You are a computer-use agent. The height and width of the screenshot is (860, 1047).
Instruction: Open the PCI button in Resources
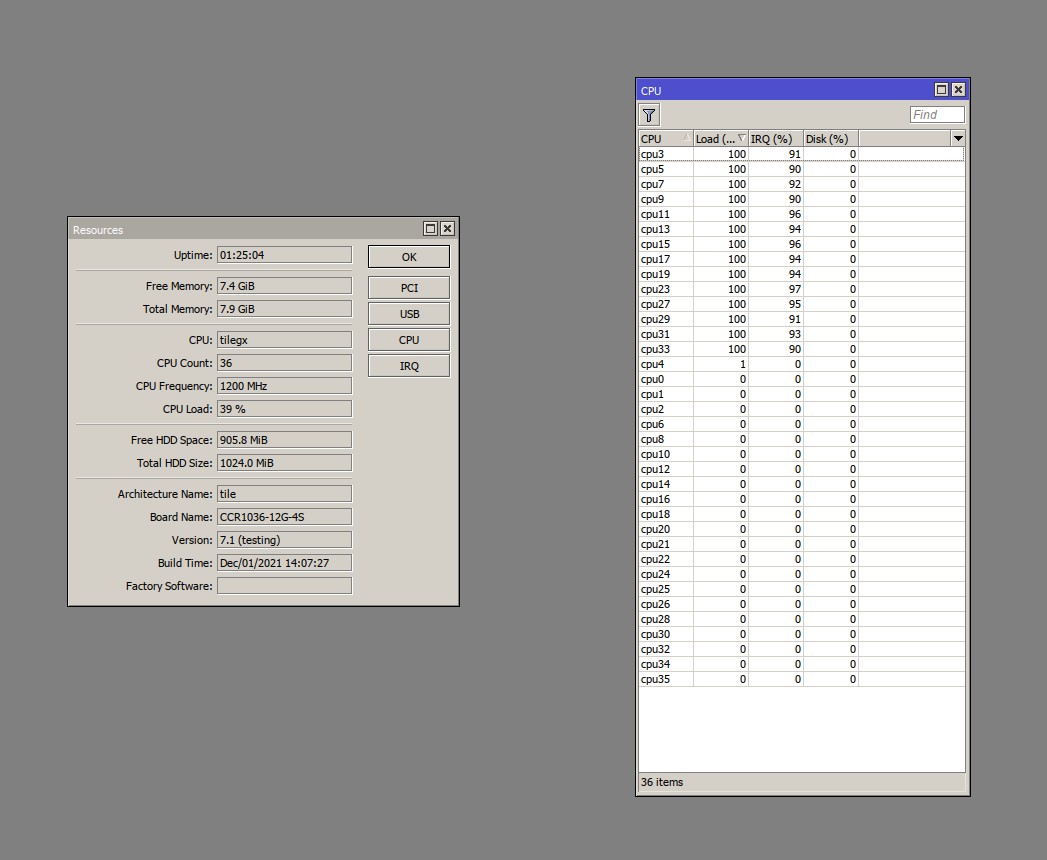tap(409, 288)
